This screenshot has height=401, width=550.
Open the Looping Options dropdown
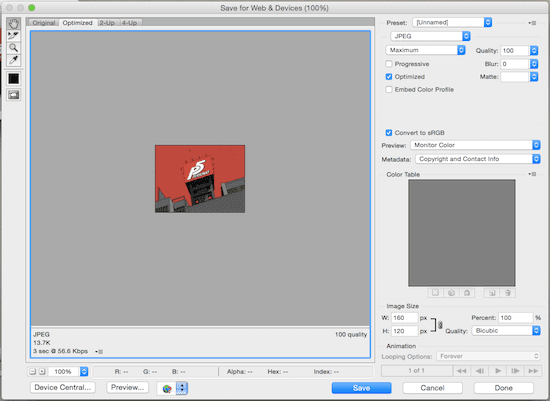click(x=488, y=356)
